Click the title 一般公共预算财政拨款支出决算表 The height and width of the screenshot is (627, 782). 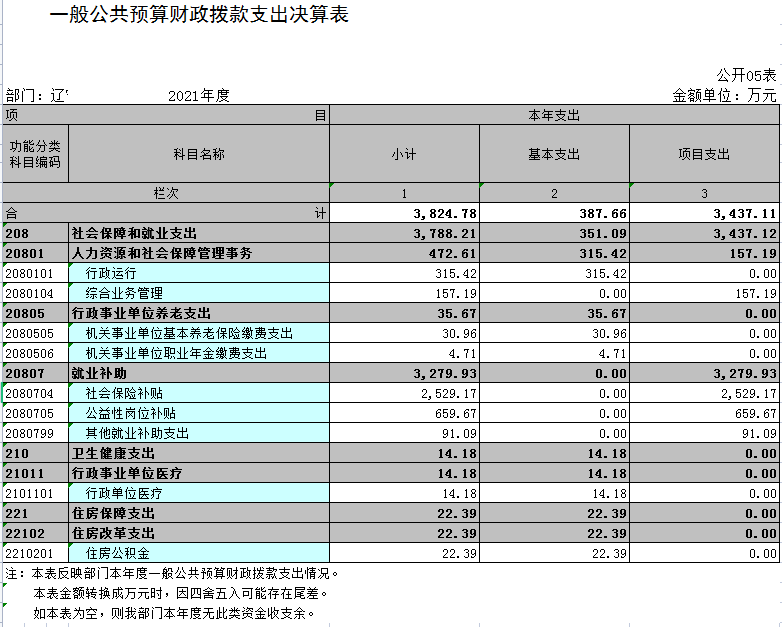click(198, 15)
